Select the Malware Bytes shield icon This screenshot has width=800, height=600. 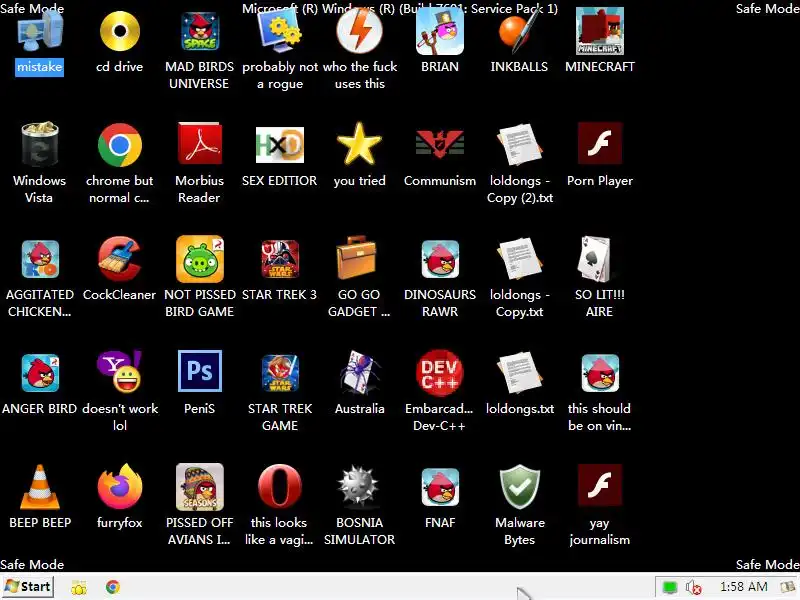click(519, 487)
